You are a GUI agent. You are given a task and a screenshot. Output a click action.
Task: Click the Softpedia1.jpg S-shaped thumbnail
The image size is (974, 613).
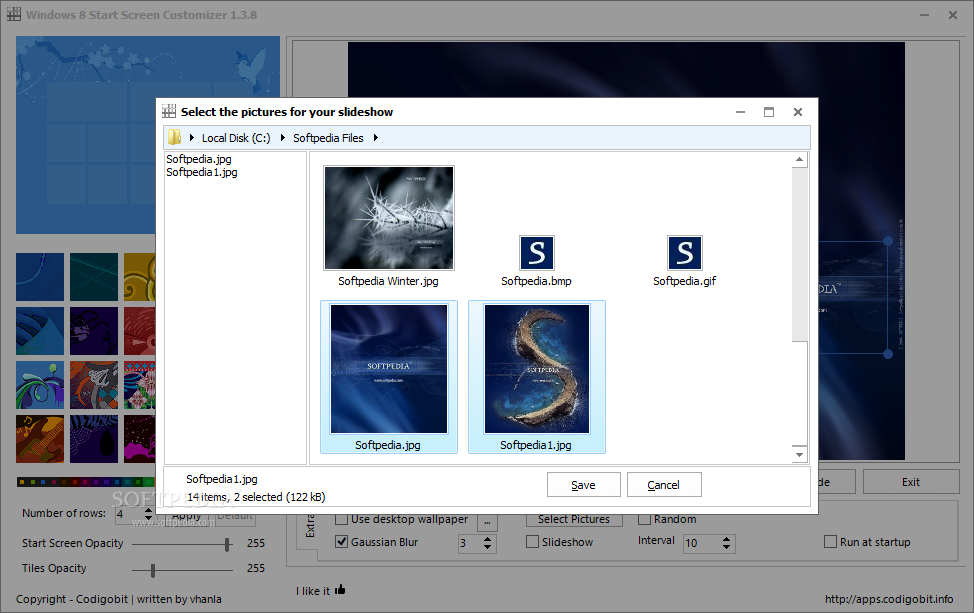[x=537, y=369]
